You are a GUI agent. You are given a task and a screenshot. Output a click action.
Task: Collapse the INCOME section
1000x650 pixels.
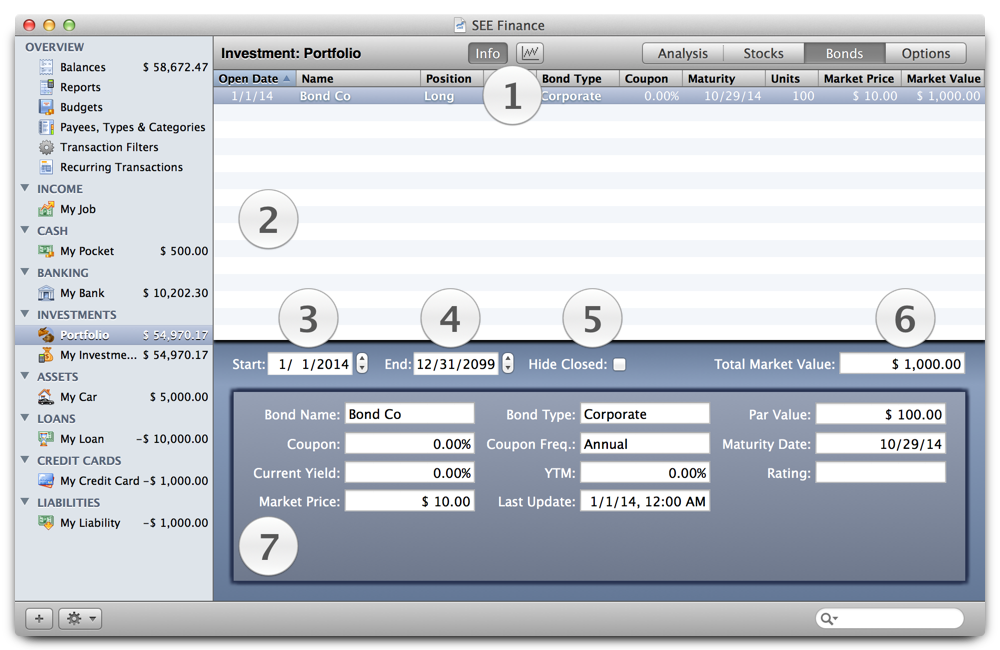click(x=26, y=188)
